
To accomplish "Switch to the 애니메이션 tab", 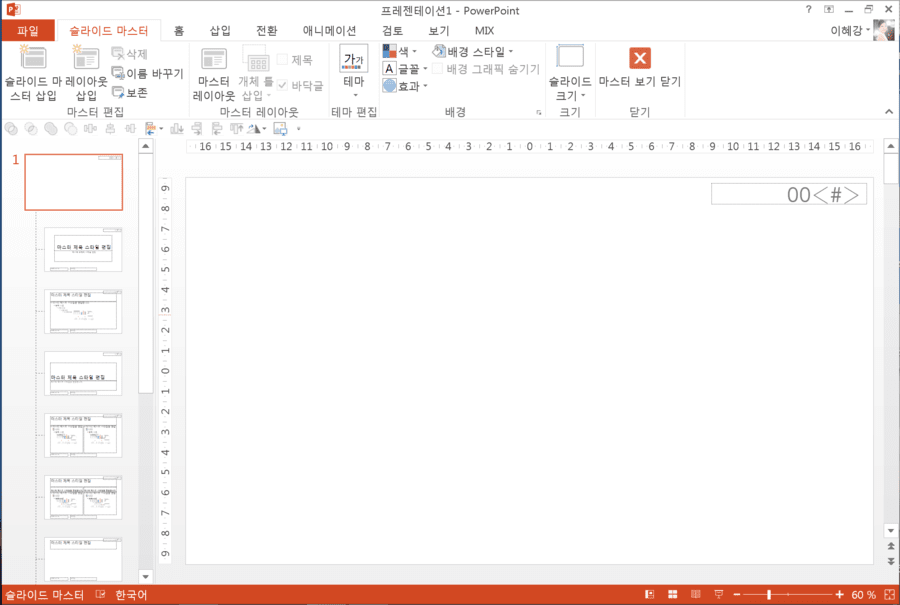I will click(329, 30).
